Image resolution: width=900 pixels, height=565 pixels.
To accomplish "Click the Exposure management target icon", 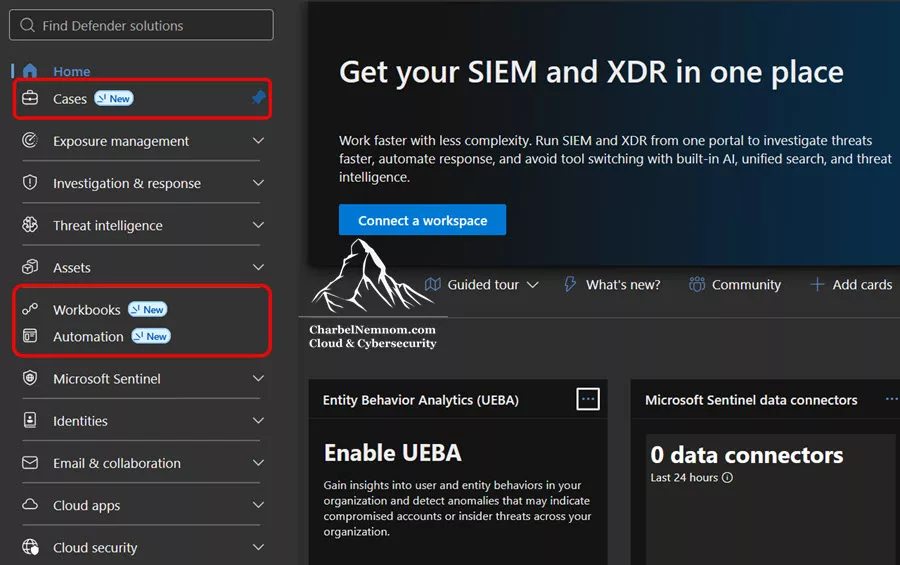I will point(30,140).
